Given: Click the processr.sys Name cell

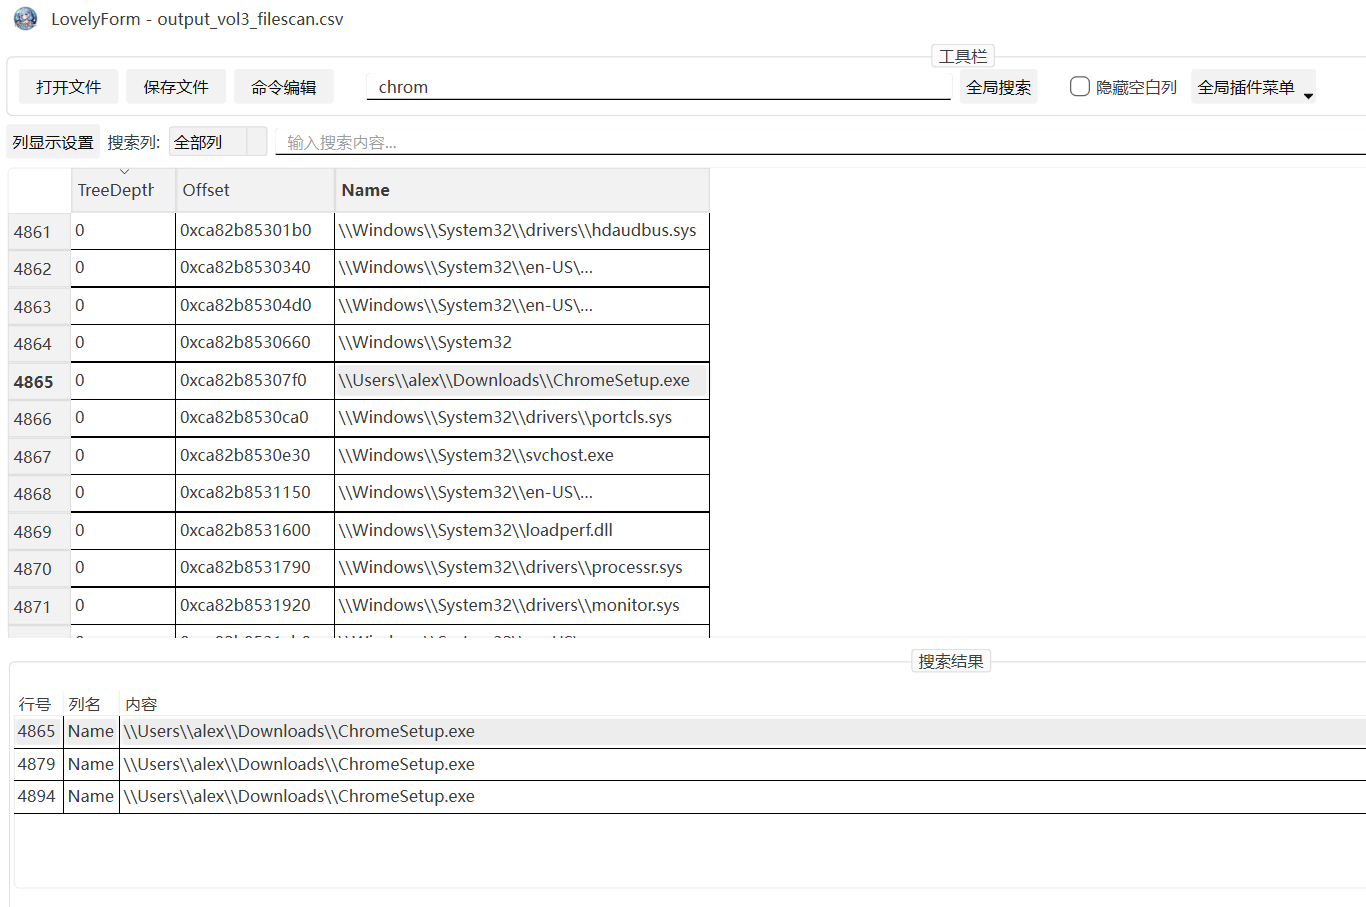Looking at the screenshot, I should coord(522,567).
